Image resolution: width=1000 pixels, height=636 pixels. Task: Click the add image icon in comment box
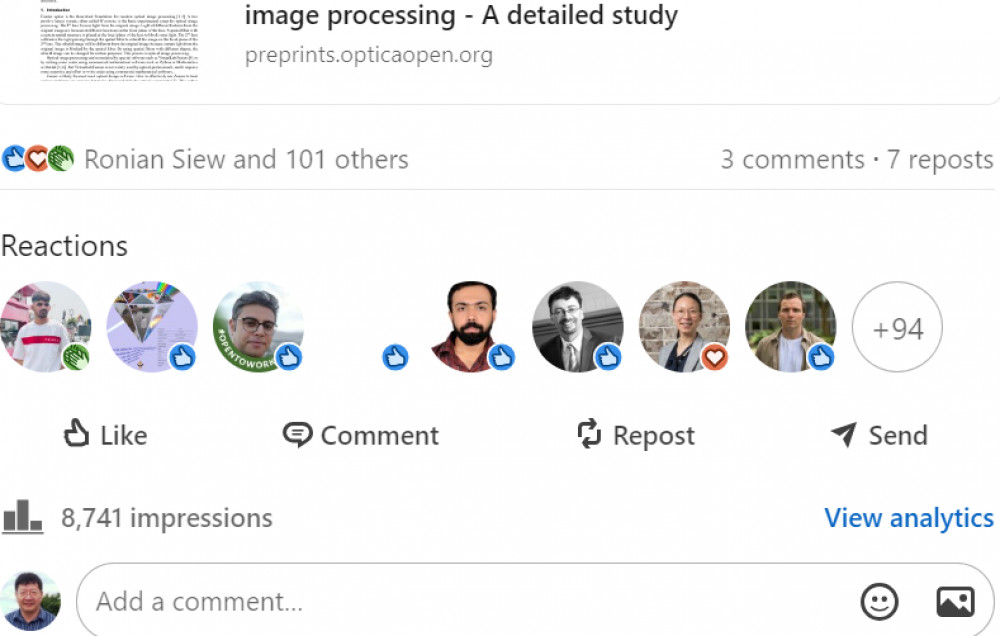955,602
